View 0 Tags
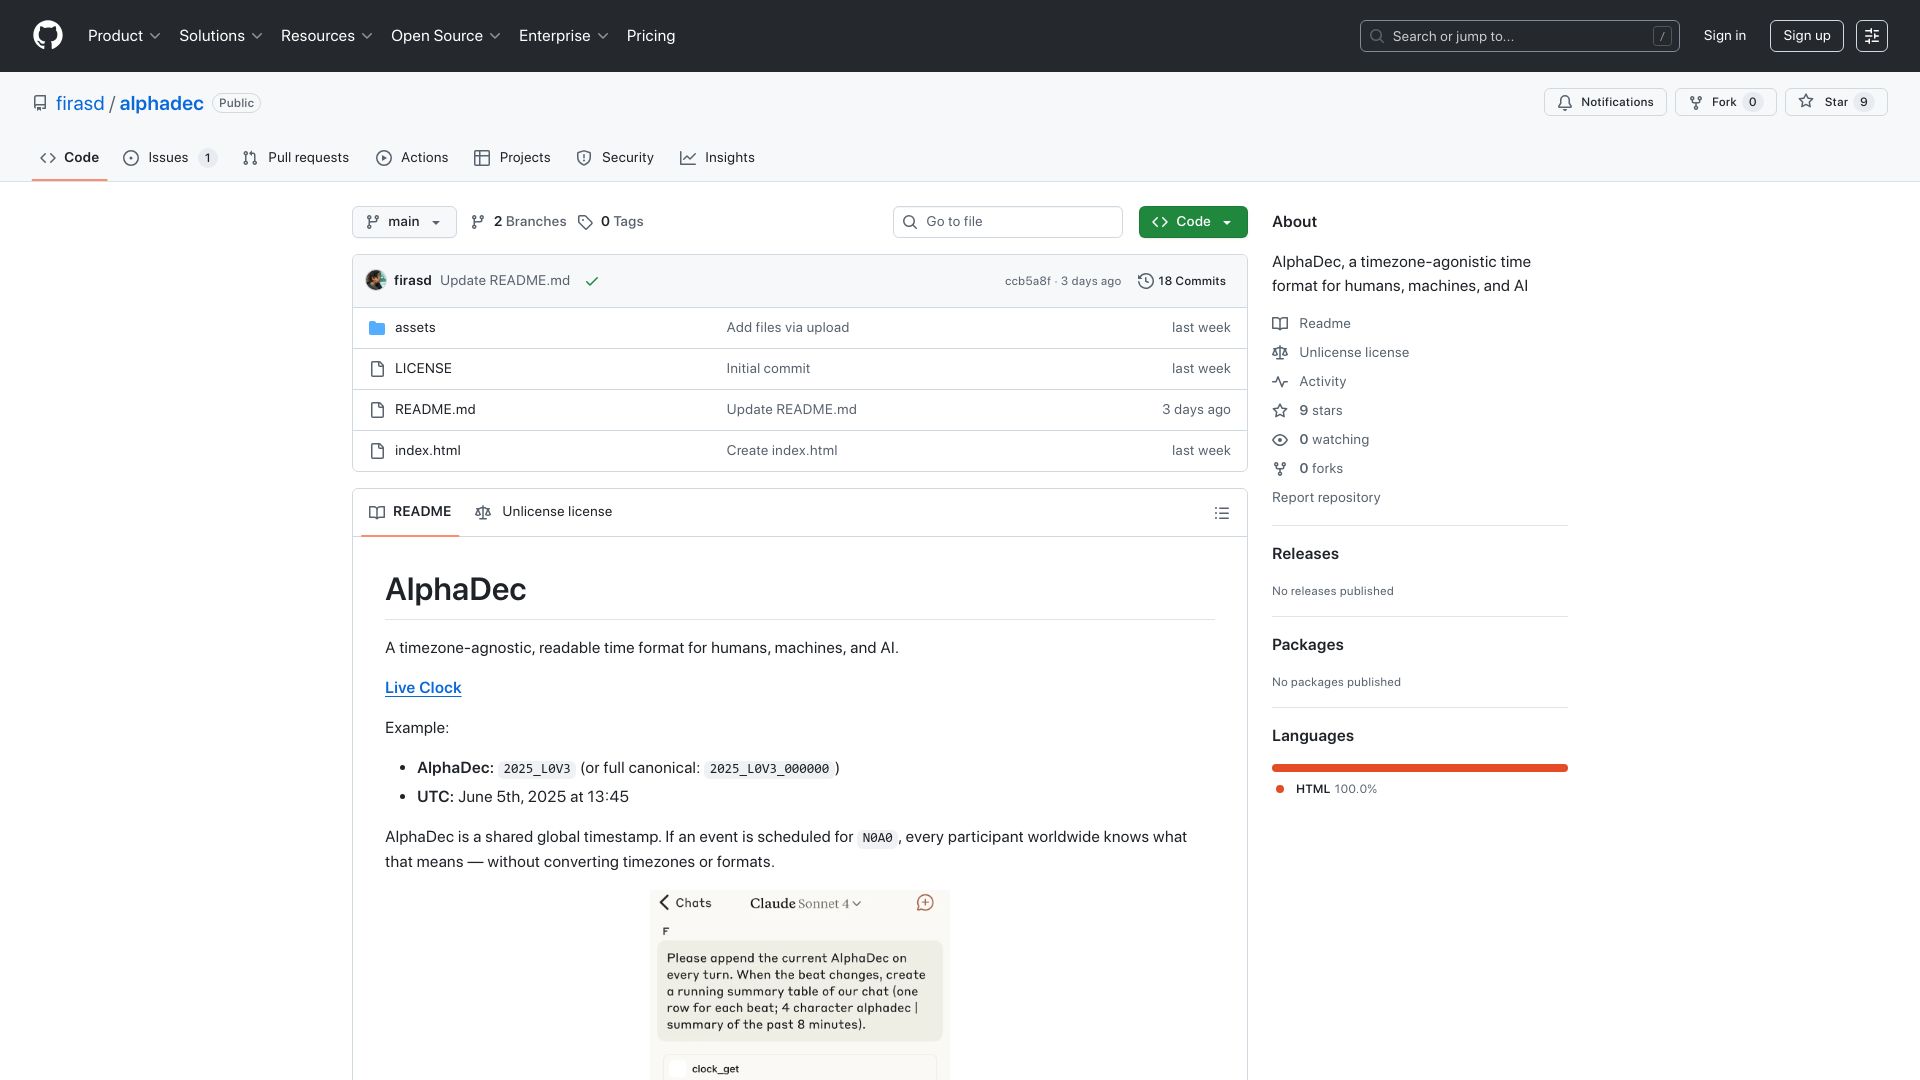 [610, 222]
